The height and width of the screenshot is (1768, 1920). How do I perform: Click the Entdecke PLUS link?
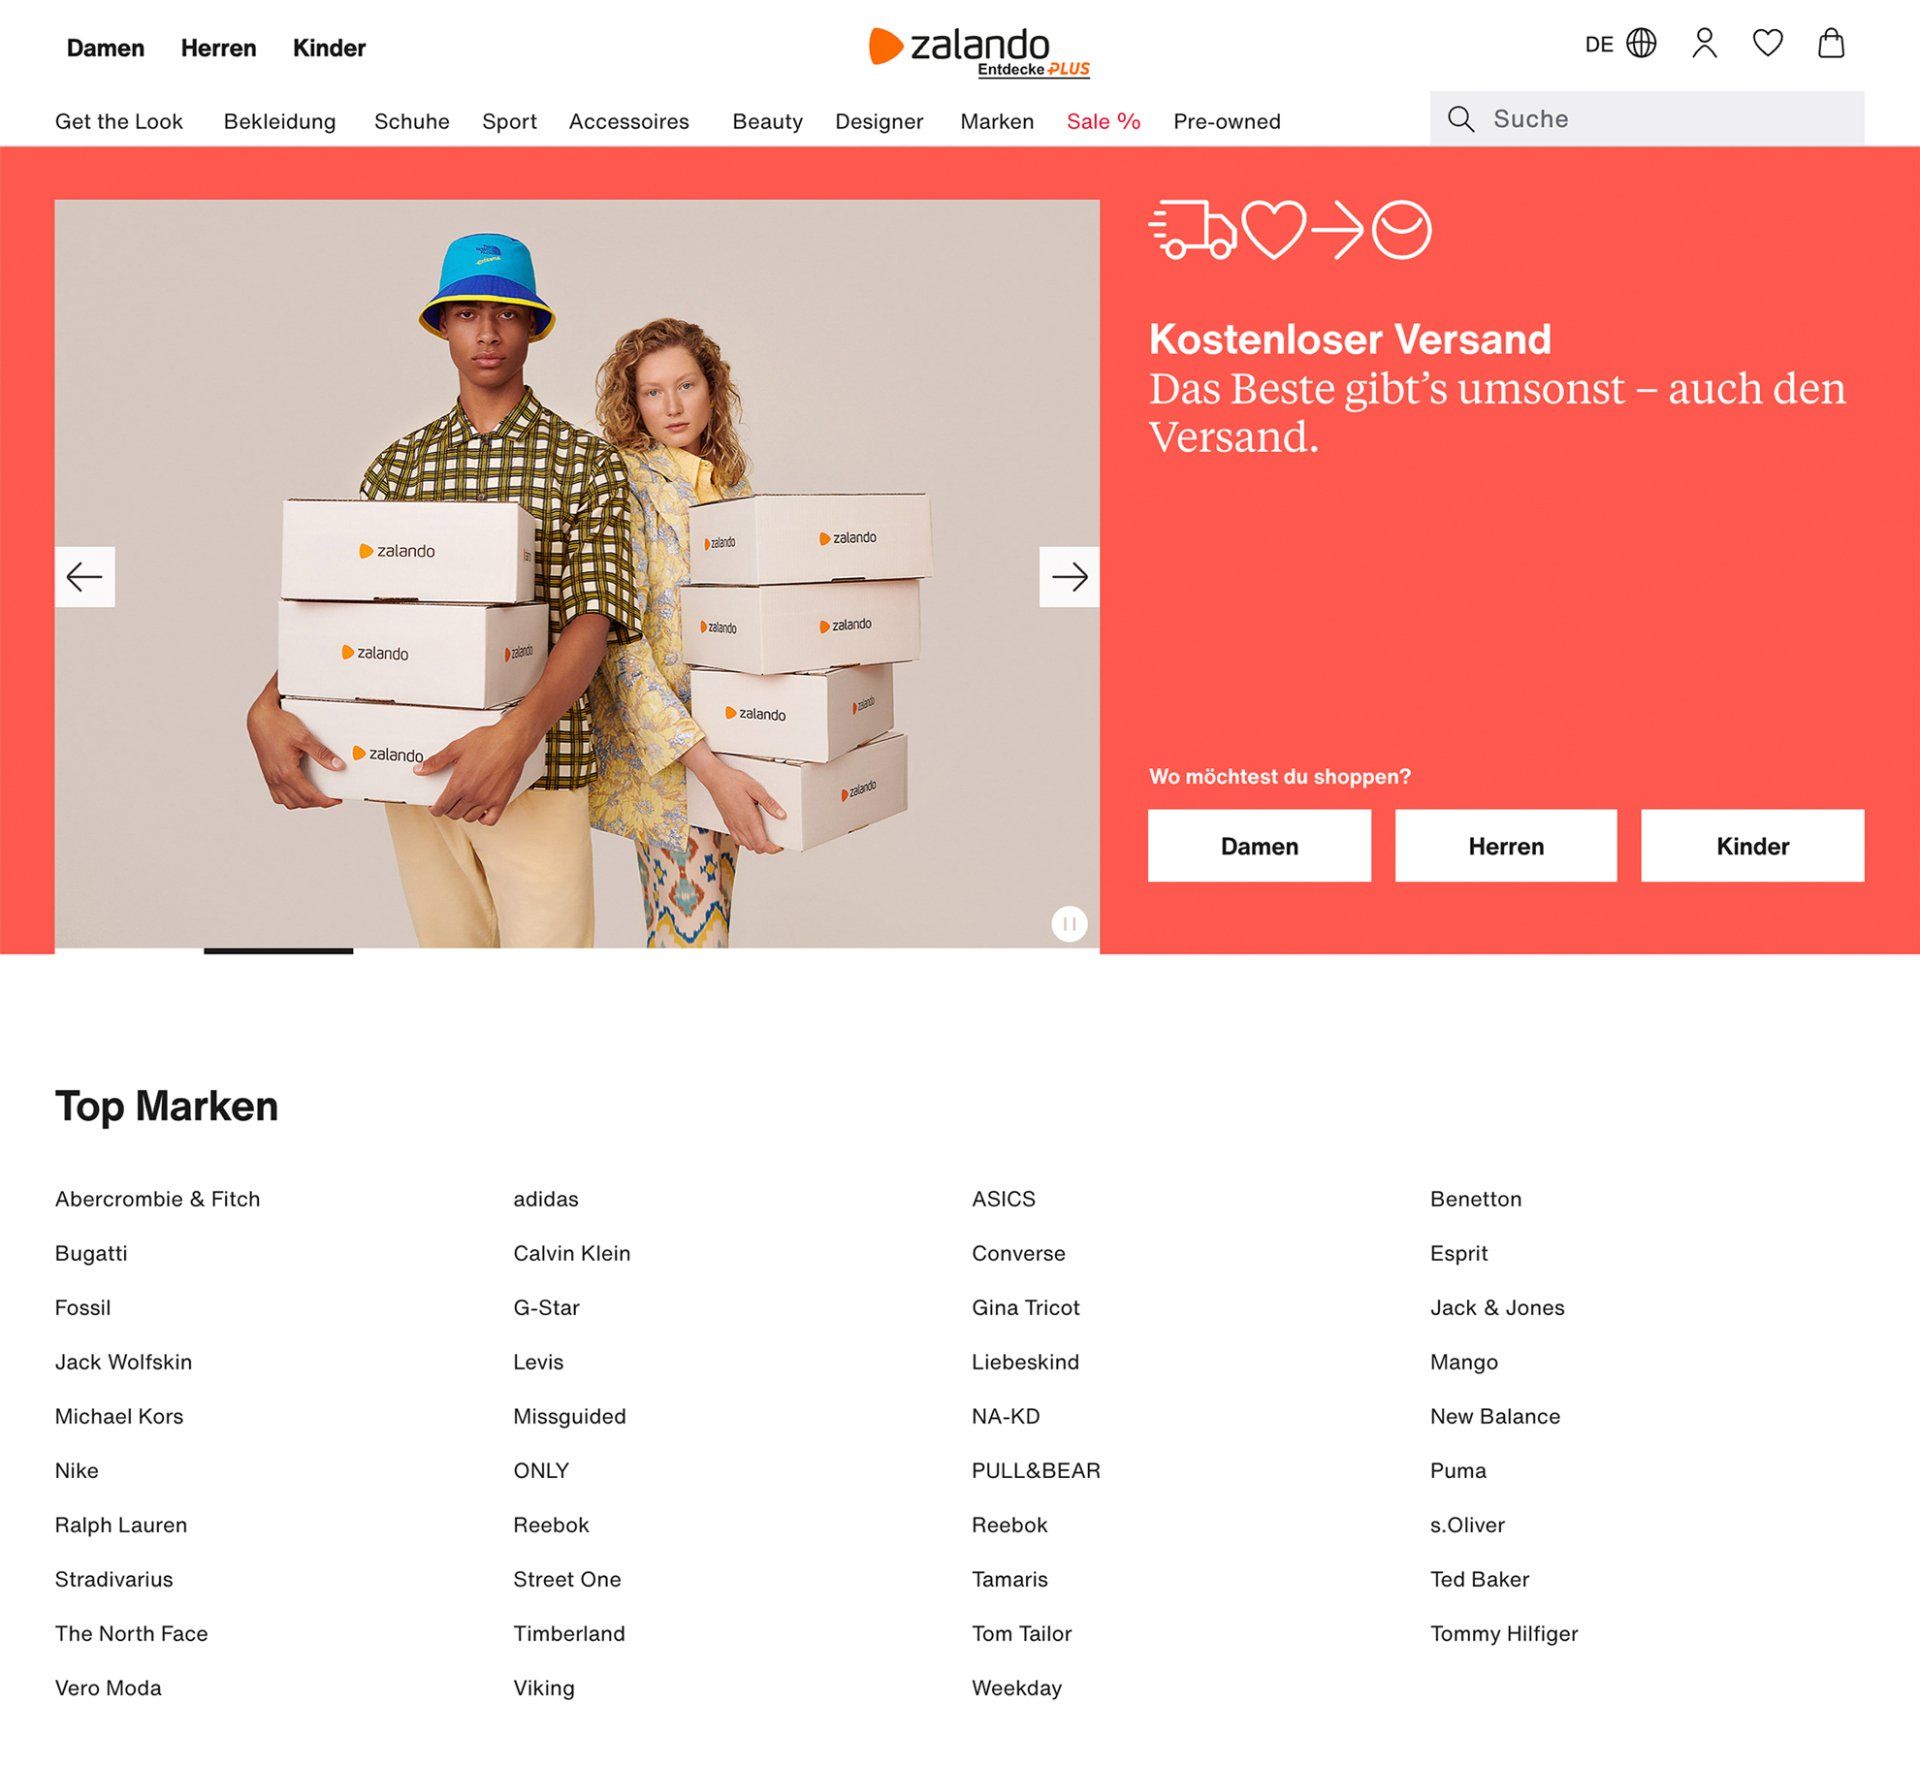click(1033, 70)
